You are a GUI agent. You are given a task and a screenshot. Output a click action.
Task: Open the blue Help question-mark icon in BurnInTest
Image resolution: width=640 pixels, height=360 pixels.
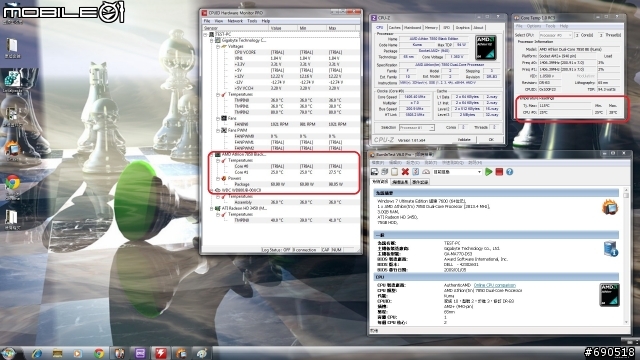(x=509, y=172)
